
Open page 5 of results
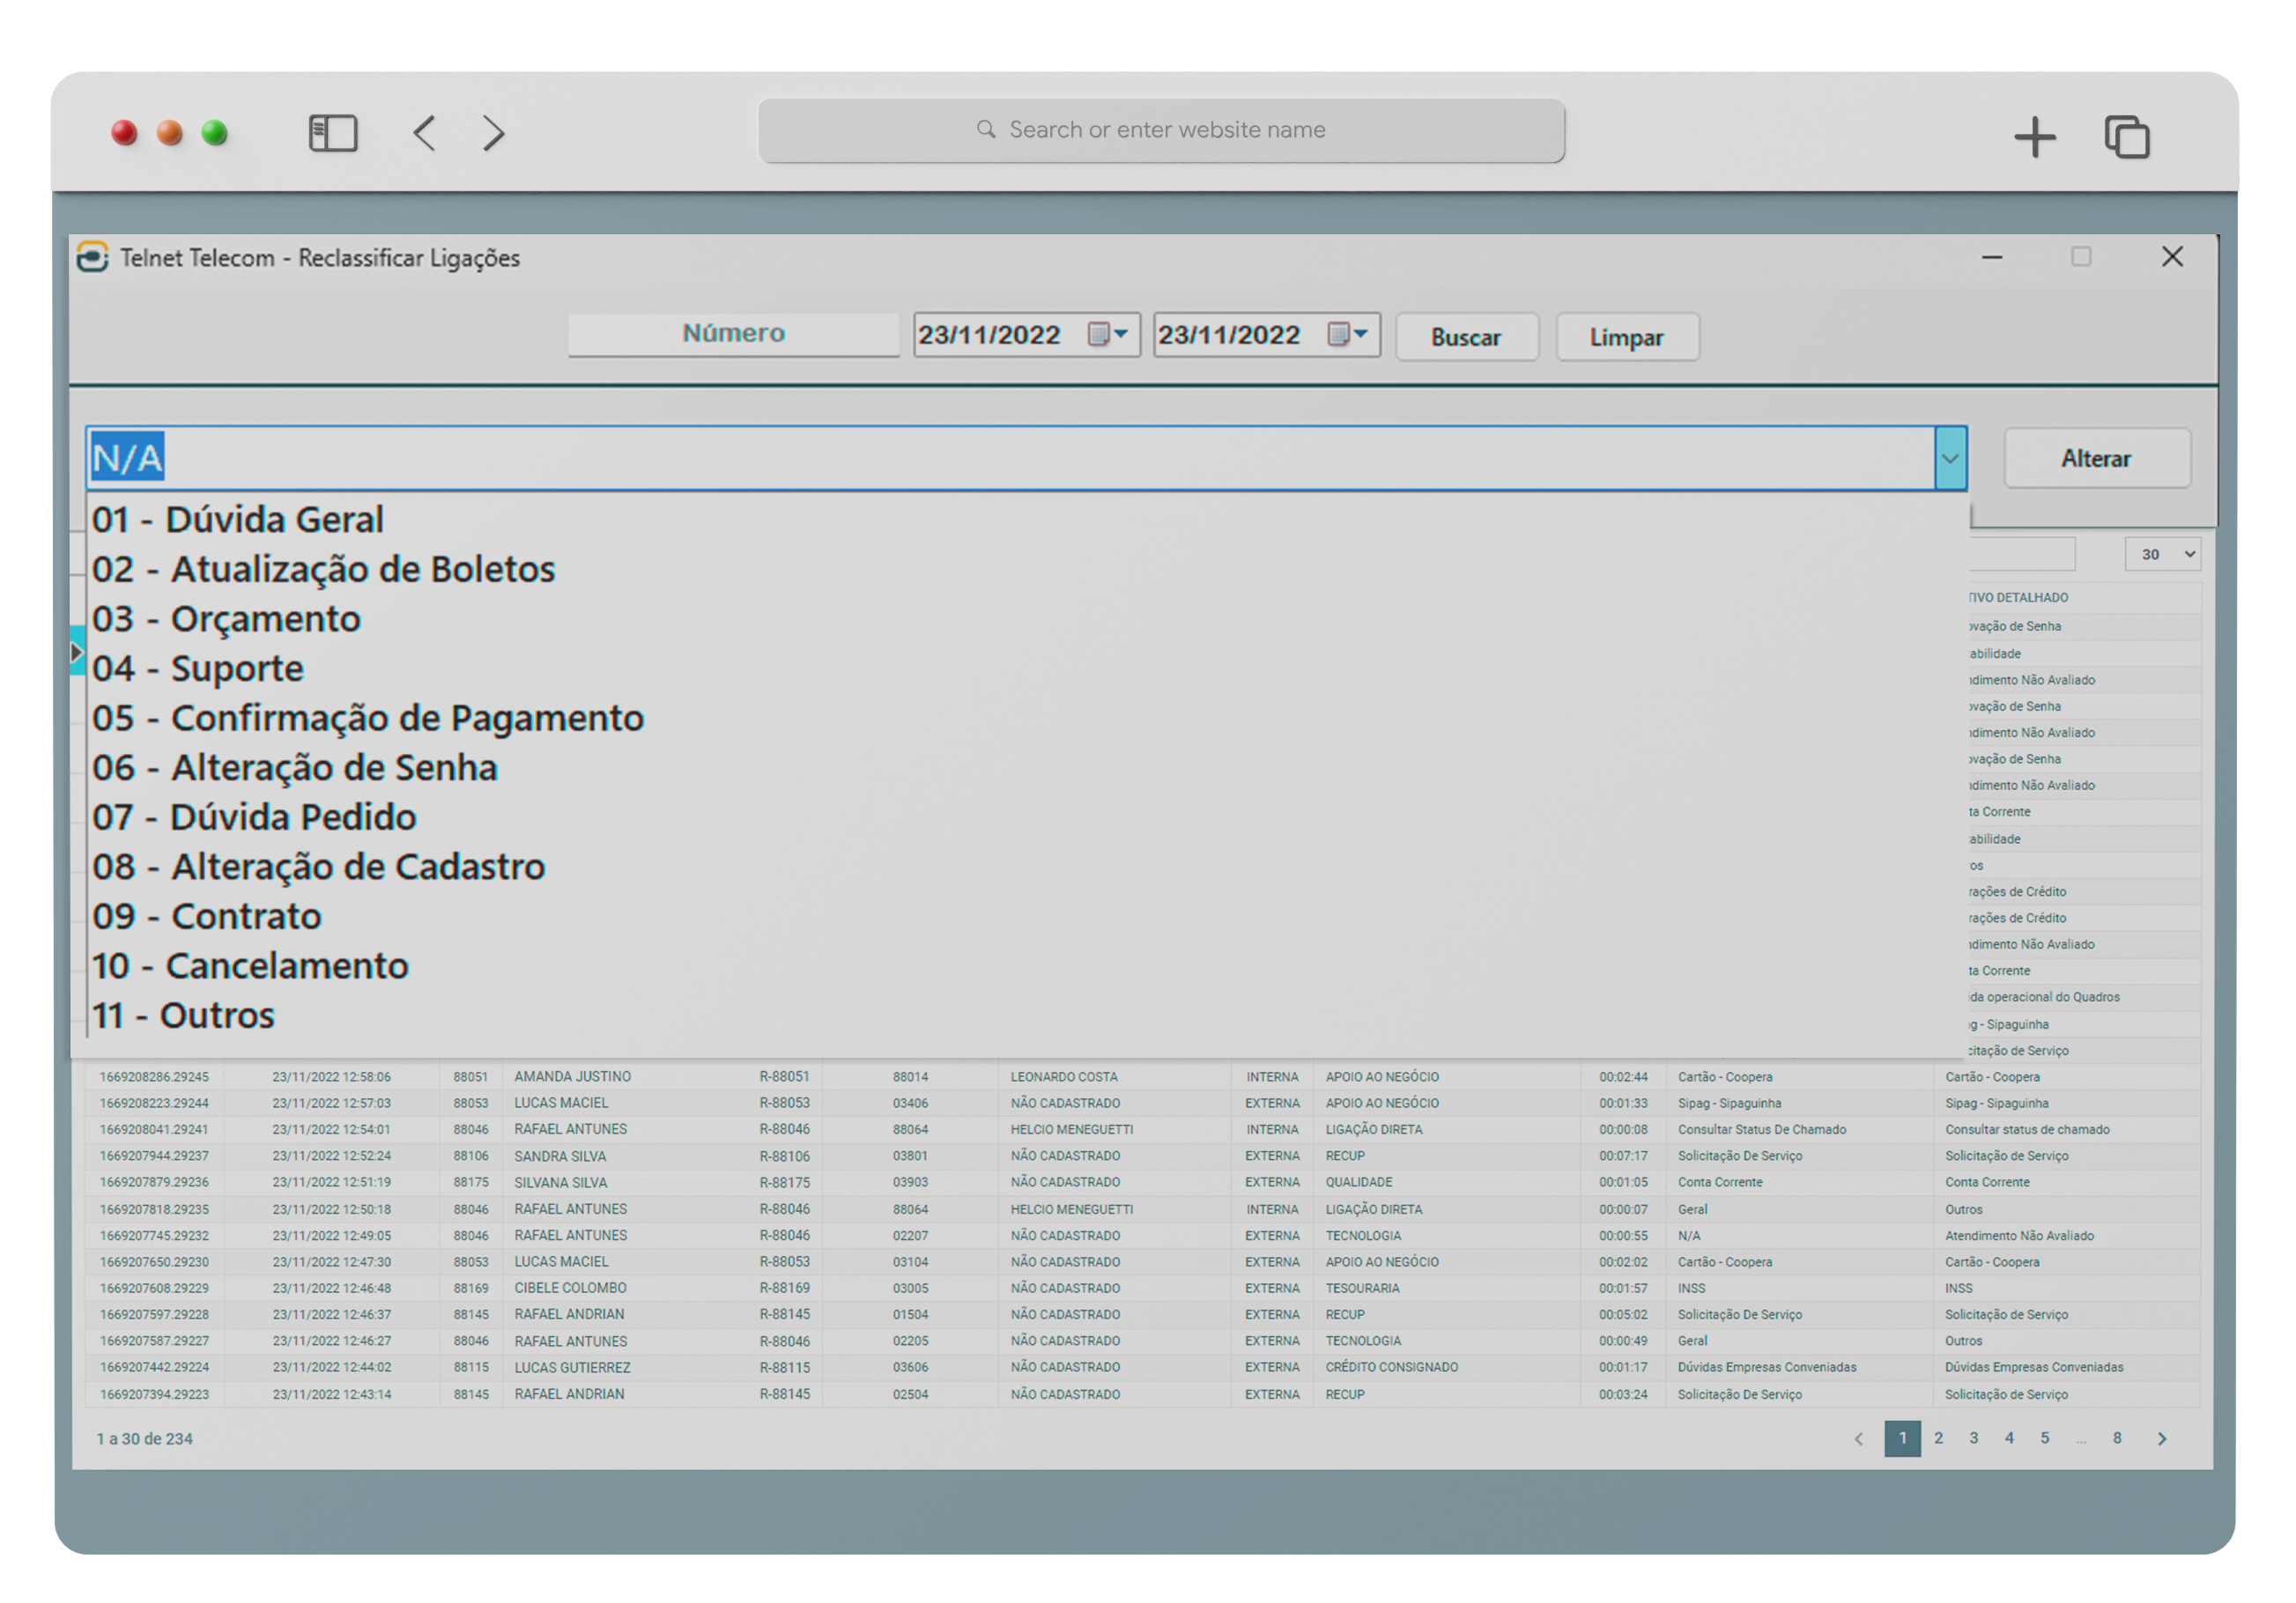pos(2045,1438)
